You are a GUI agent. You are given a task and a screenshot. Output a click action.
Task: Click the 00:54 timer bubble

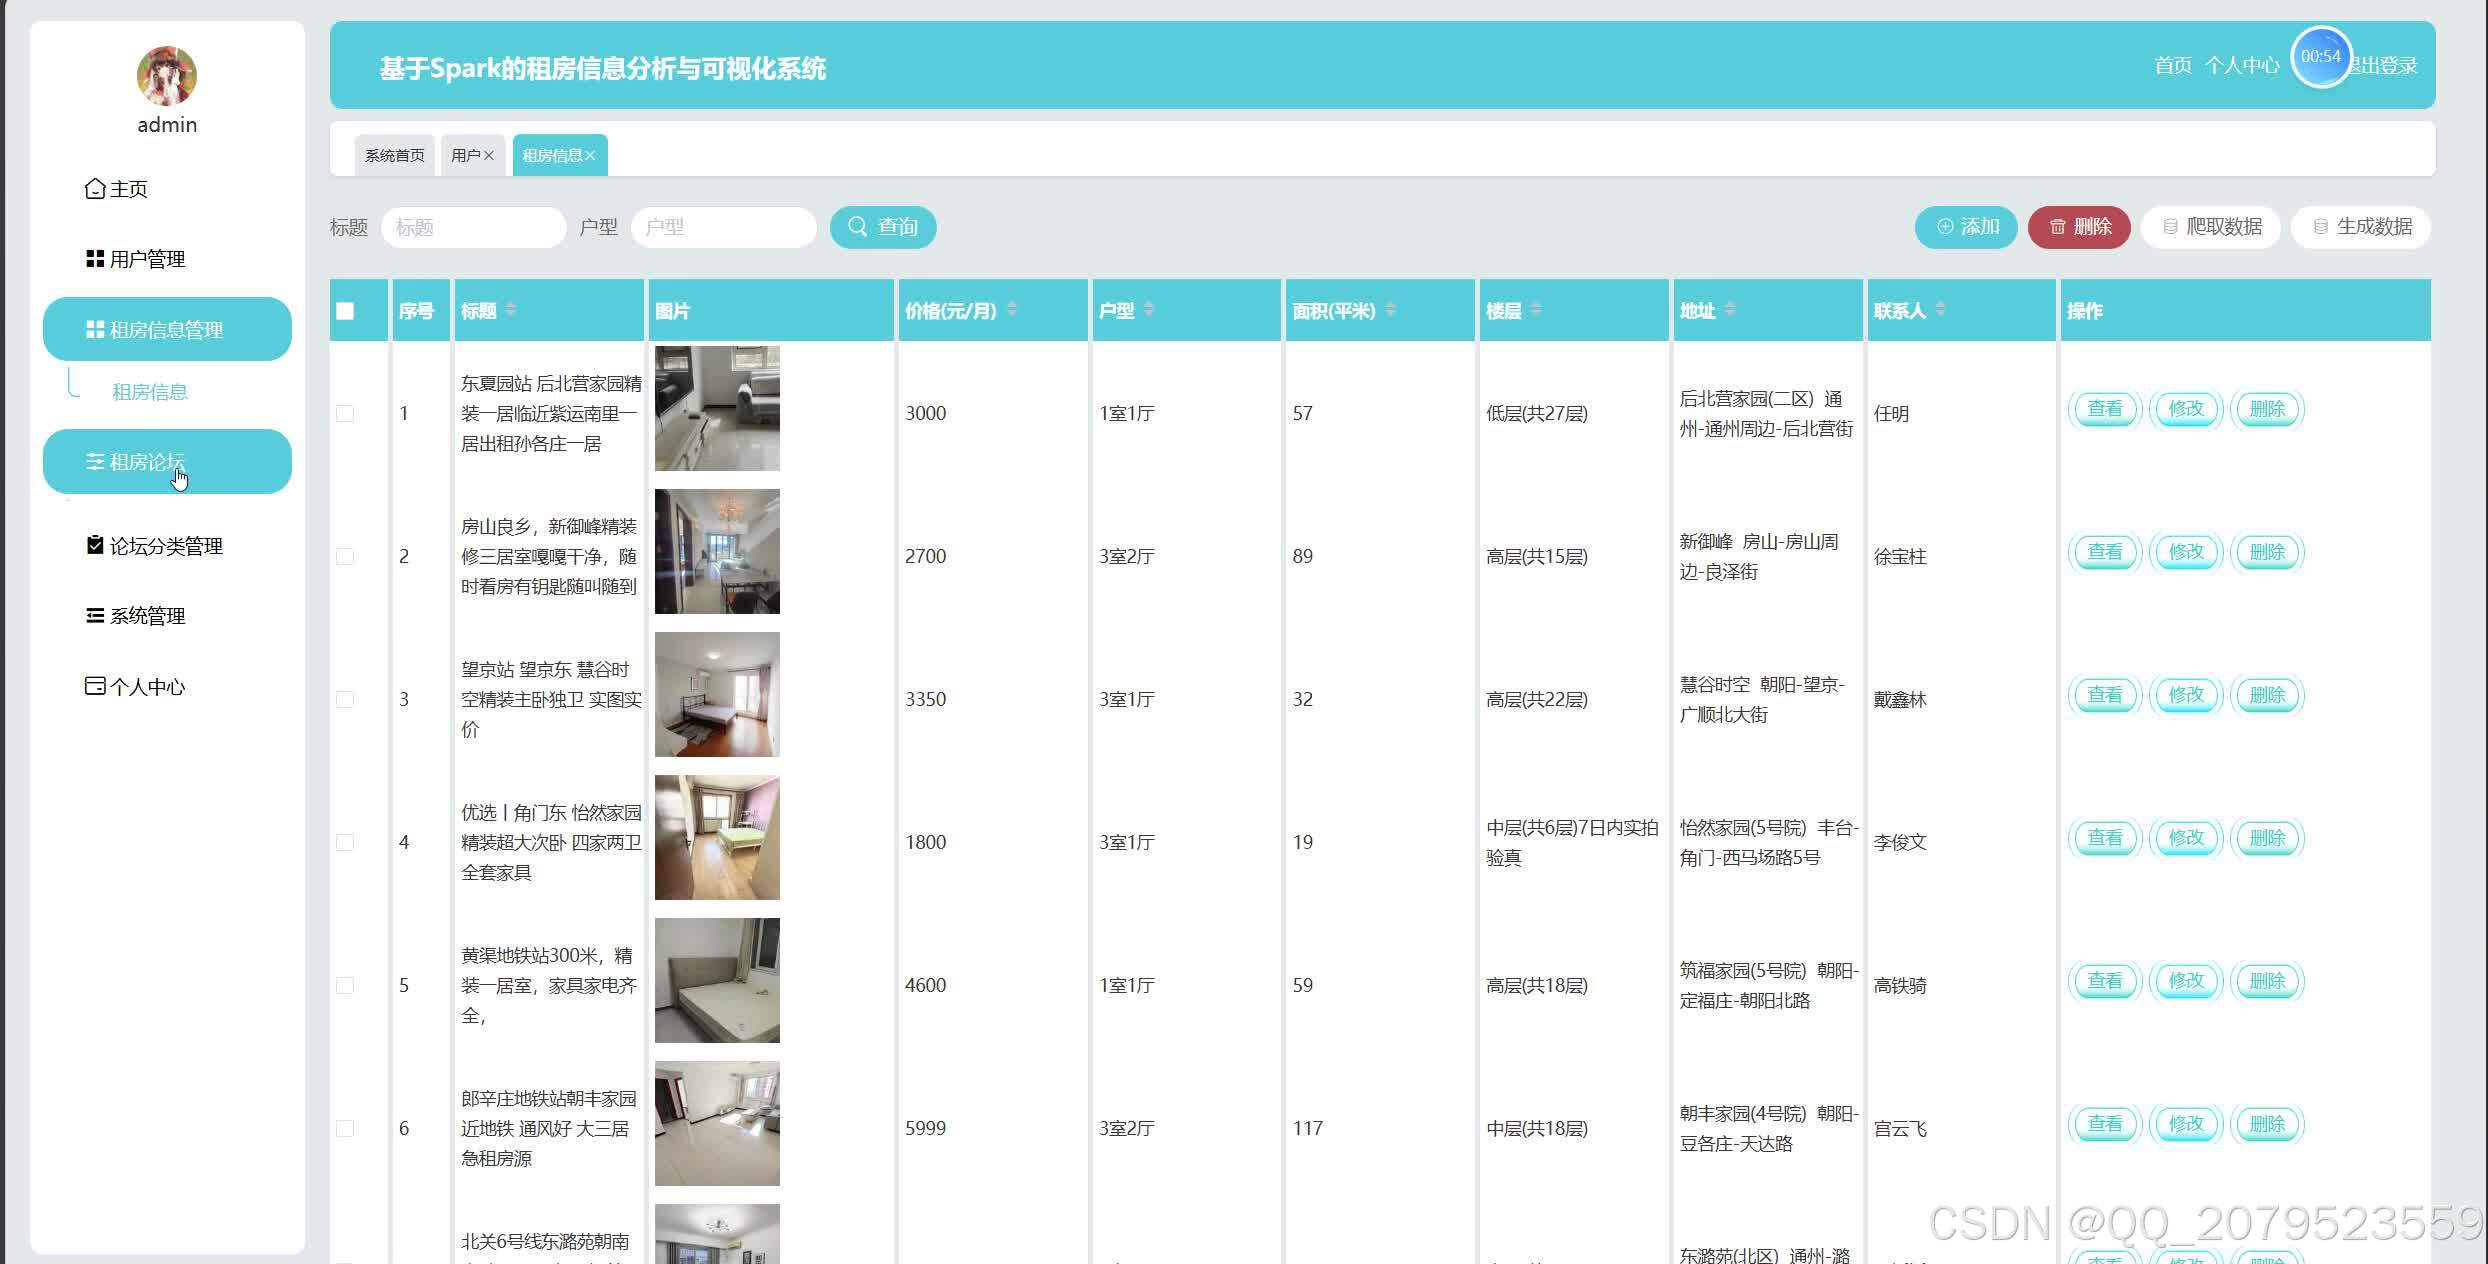2321,57
